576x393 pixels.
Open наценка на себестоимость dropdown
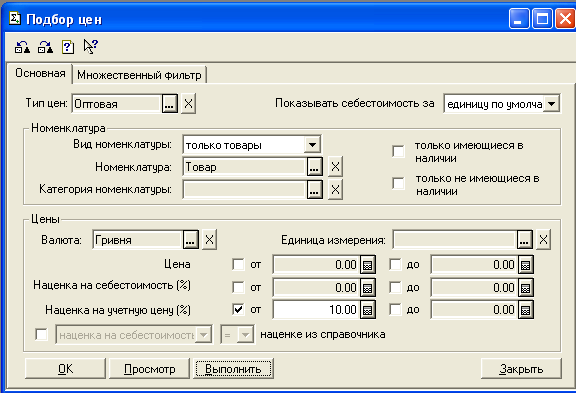click(x=203, y=335)
